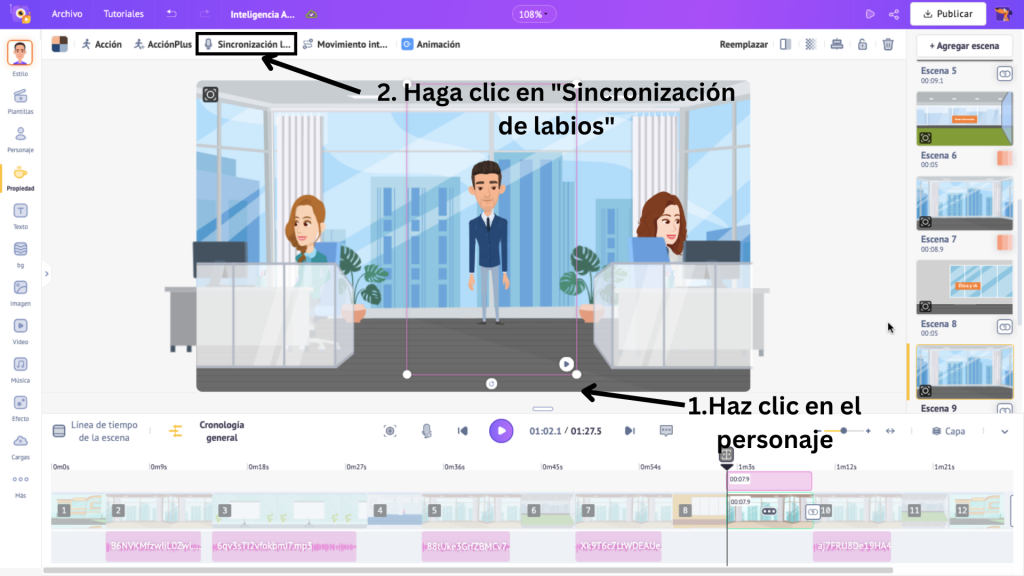Open the layer arrangement icon in the toolbar
The image size is (1024, 576).
click(x=837, y=44)
